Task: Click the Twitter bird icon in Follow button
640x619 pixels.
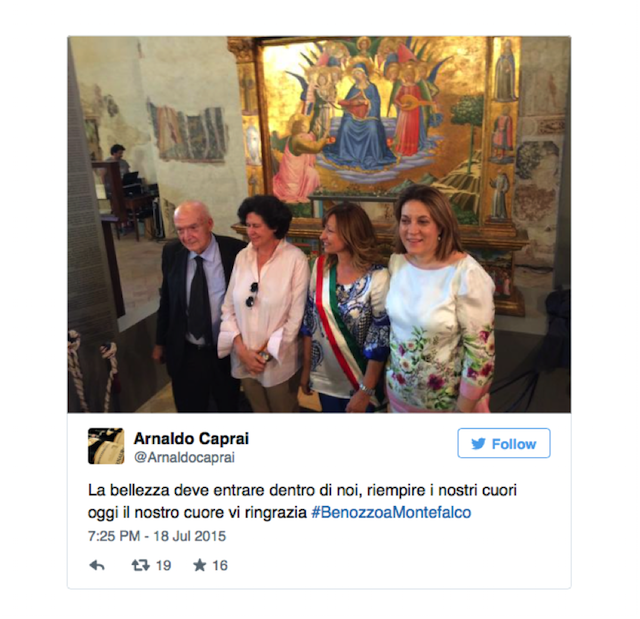Action: click(x=478, y=444)
